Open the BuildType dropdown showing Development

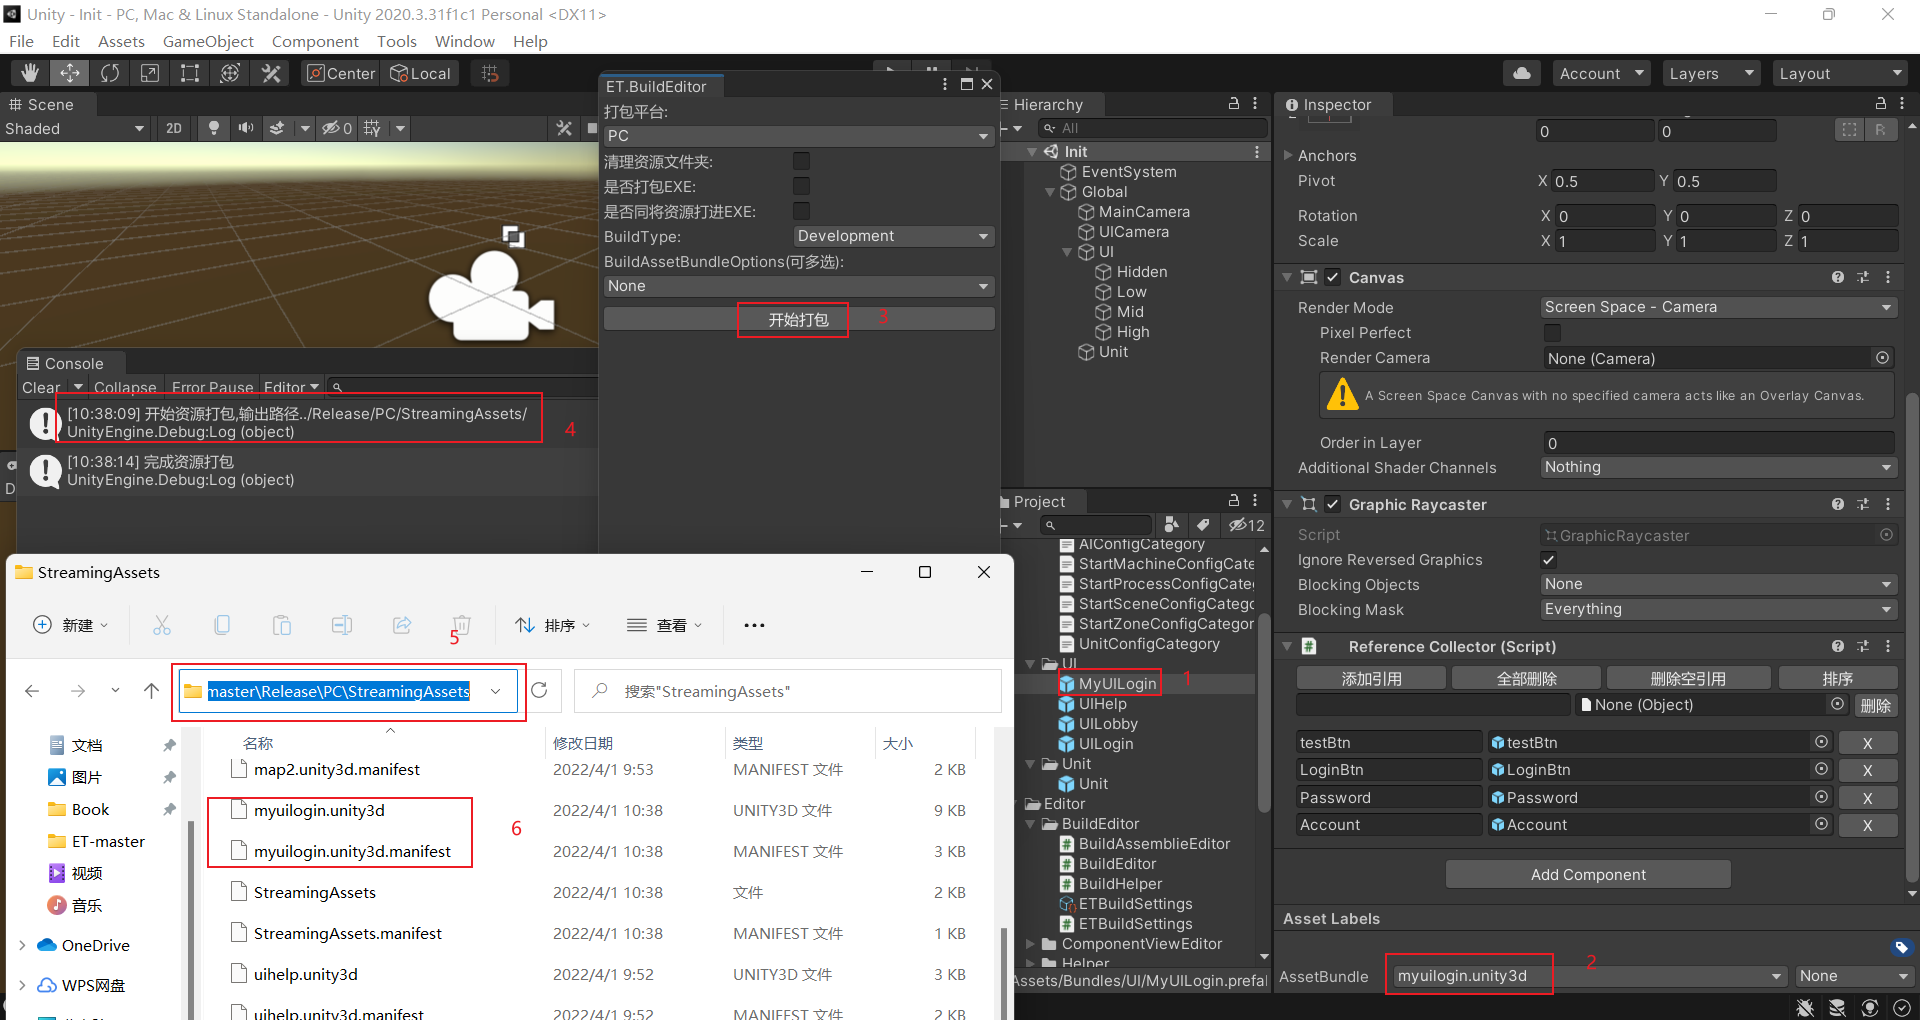pyautogui.click(x=892, y=236)
